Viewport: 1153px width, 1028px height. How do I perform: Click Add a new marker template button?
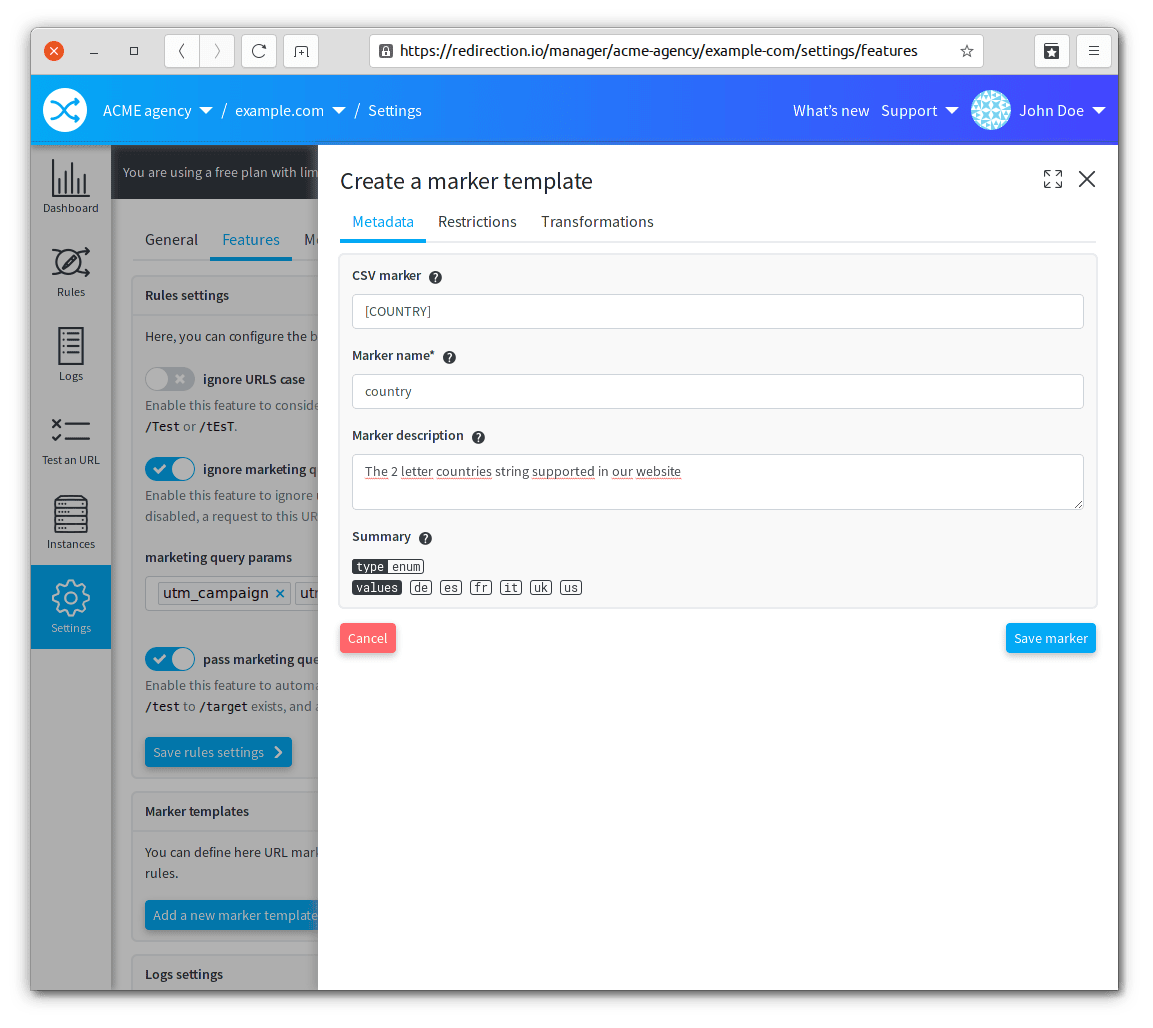tap(232, 915)
